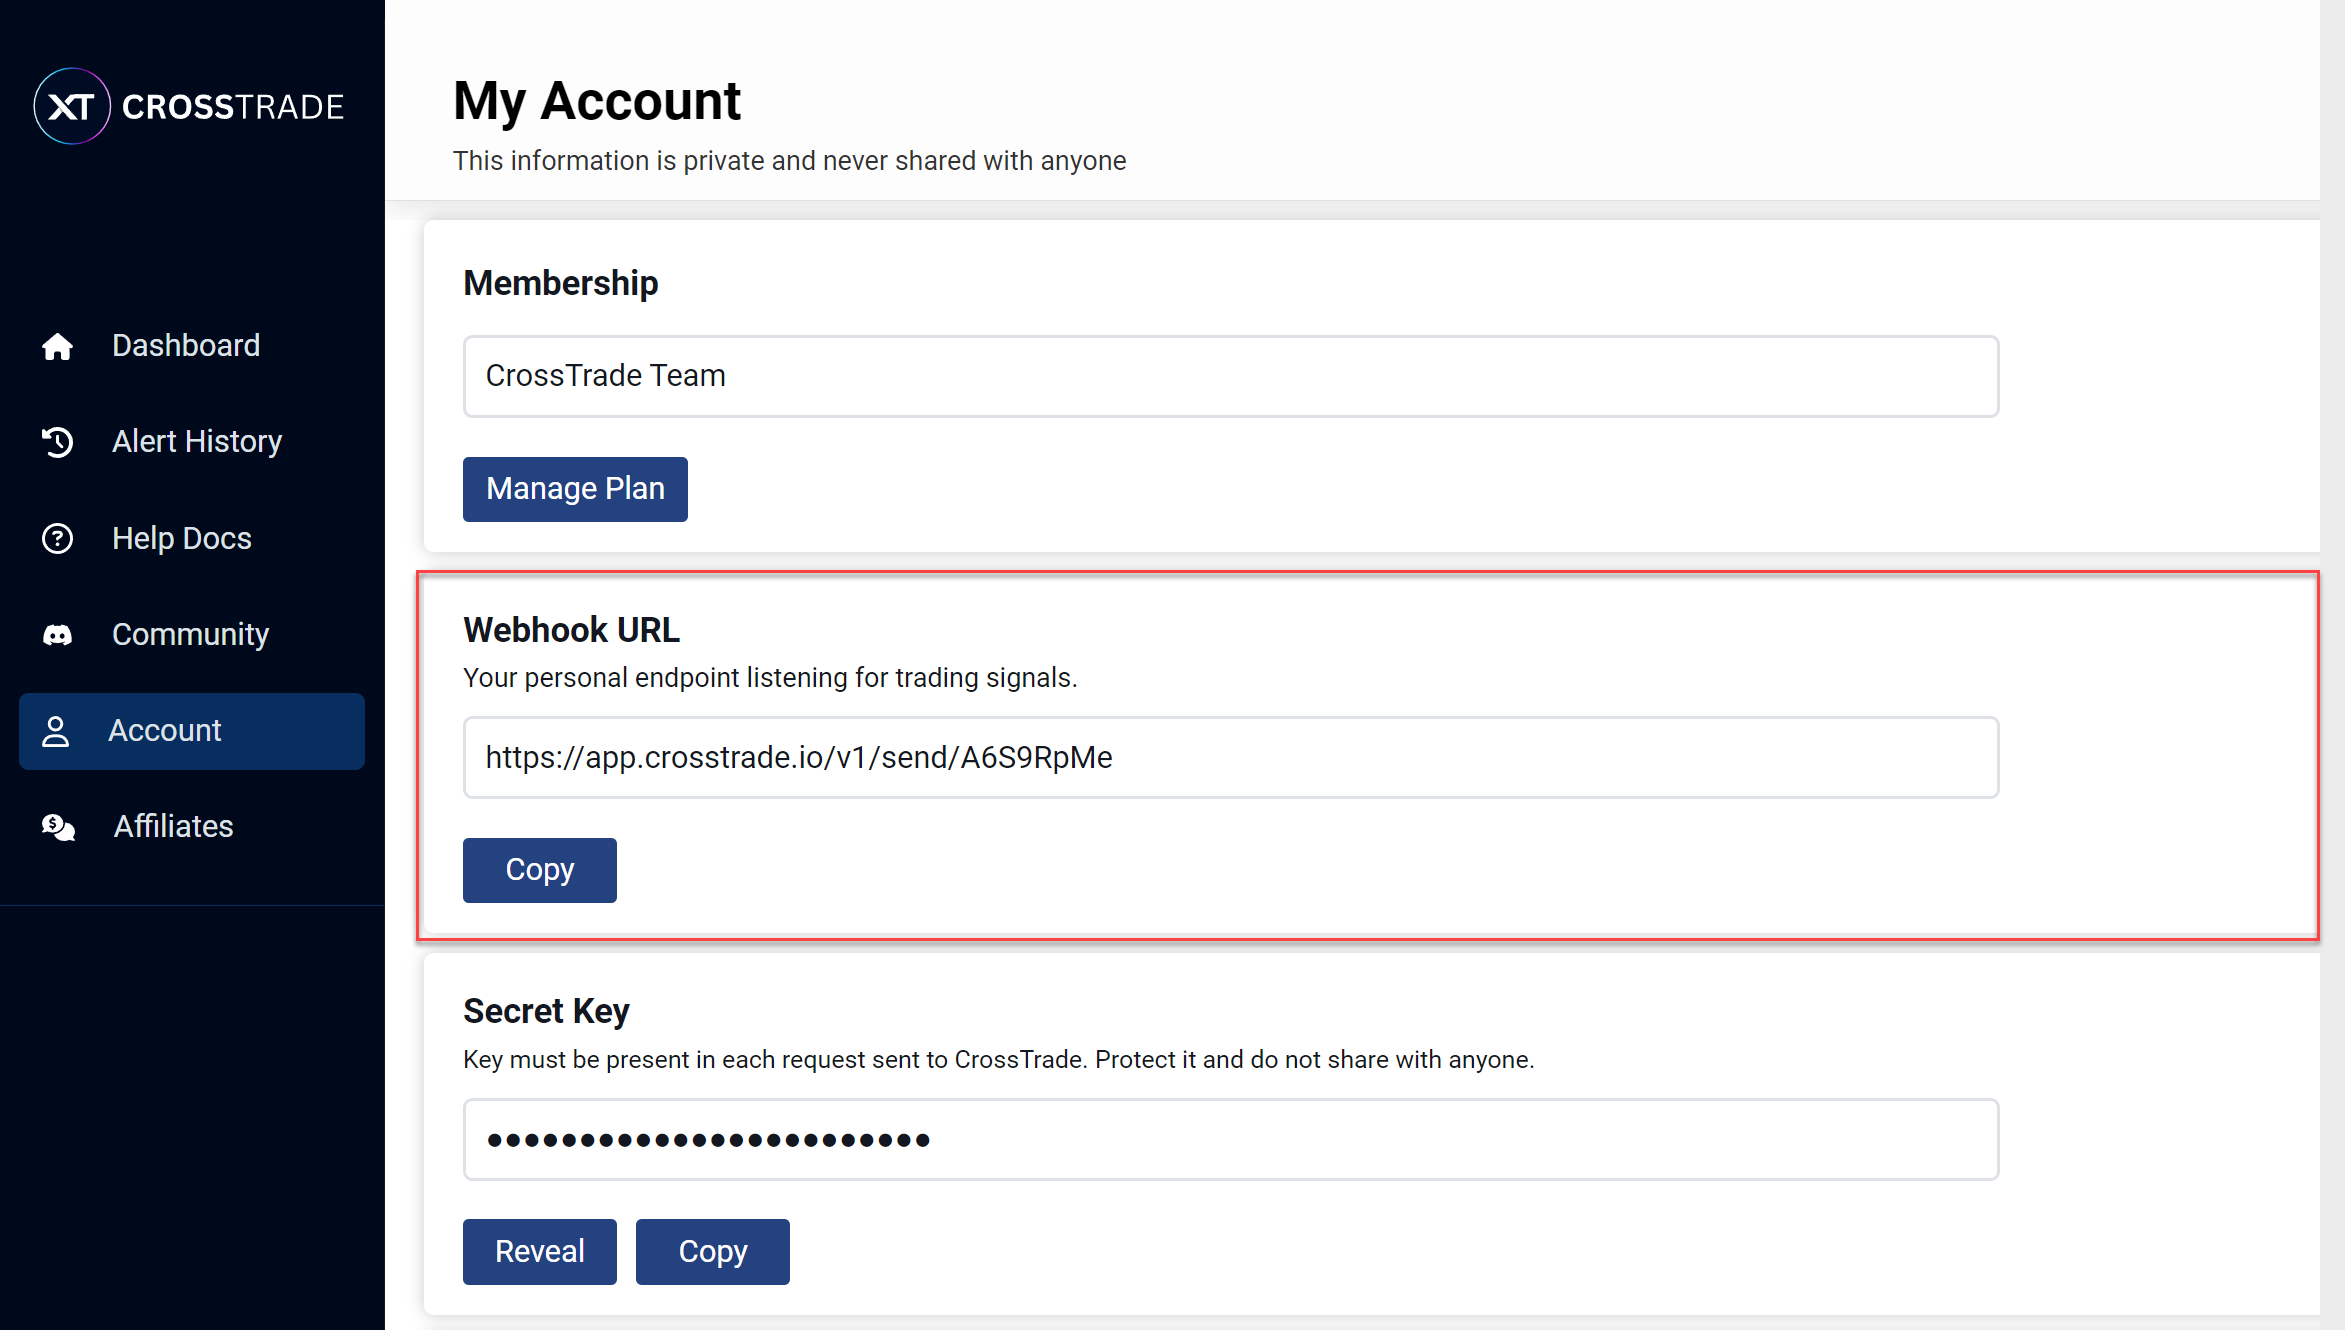The image size is (2345, 1330).
Task: Reveal the hidden Secret Key
Action: pos(539,1251)
